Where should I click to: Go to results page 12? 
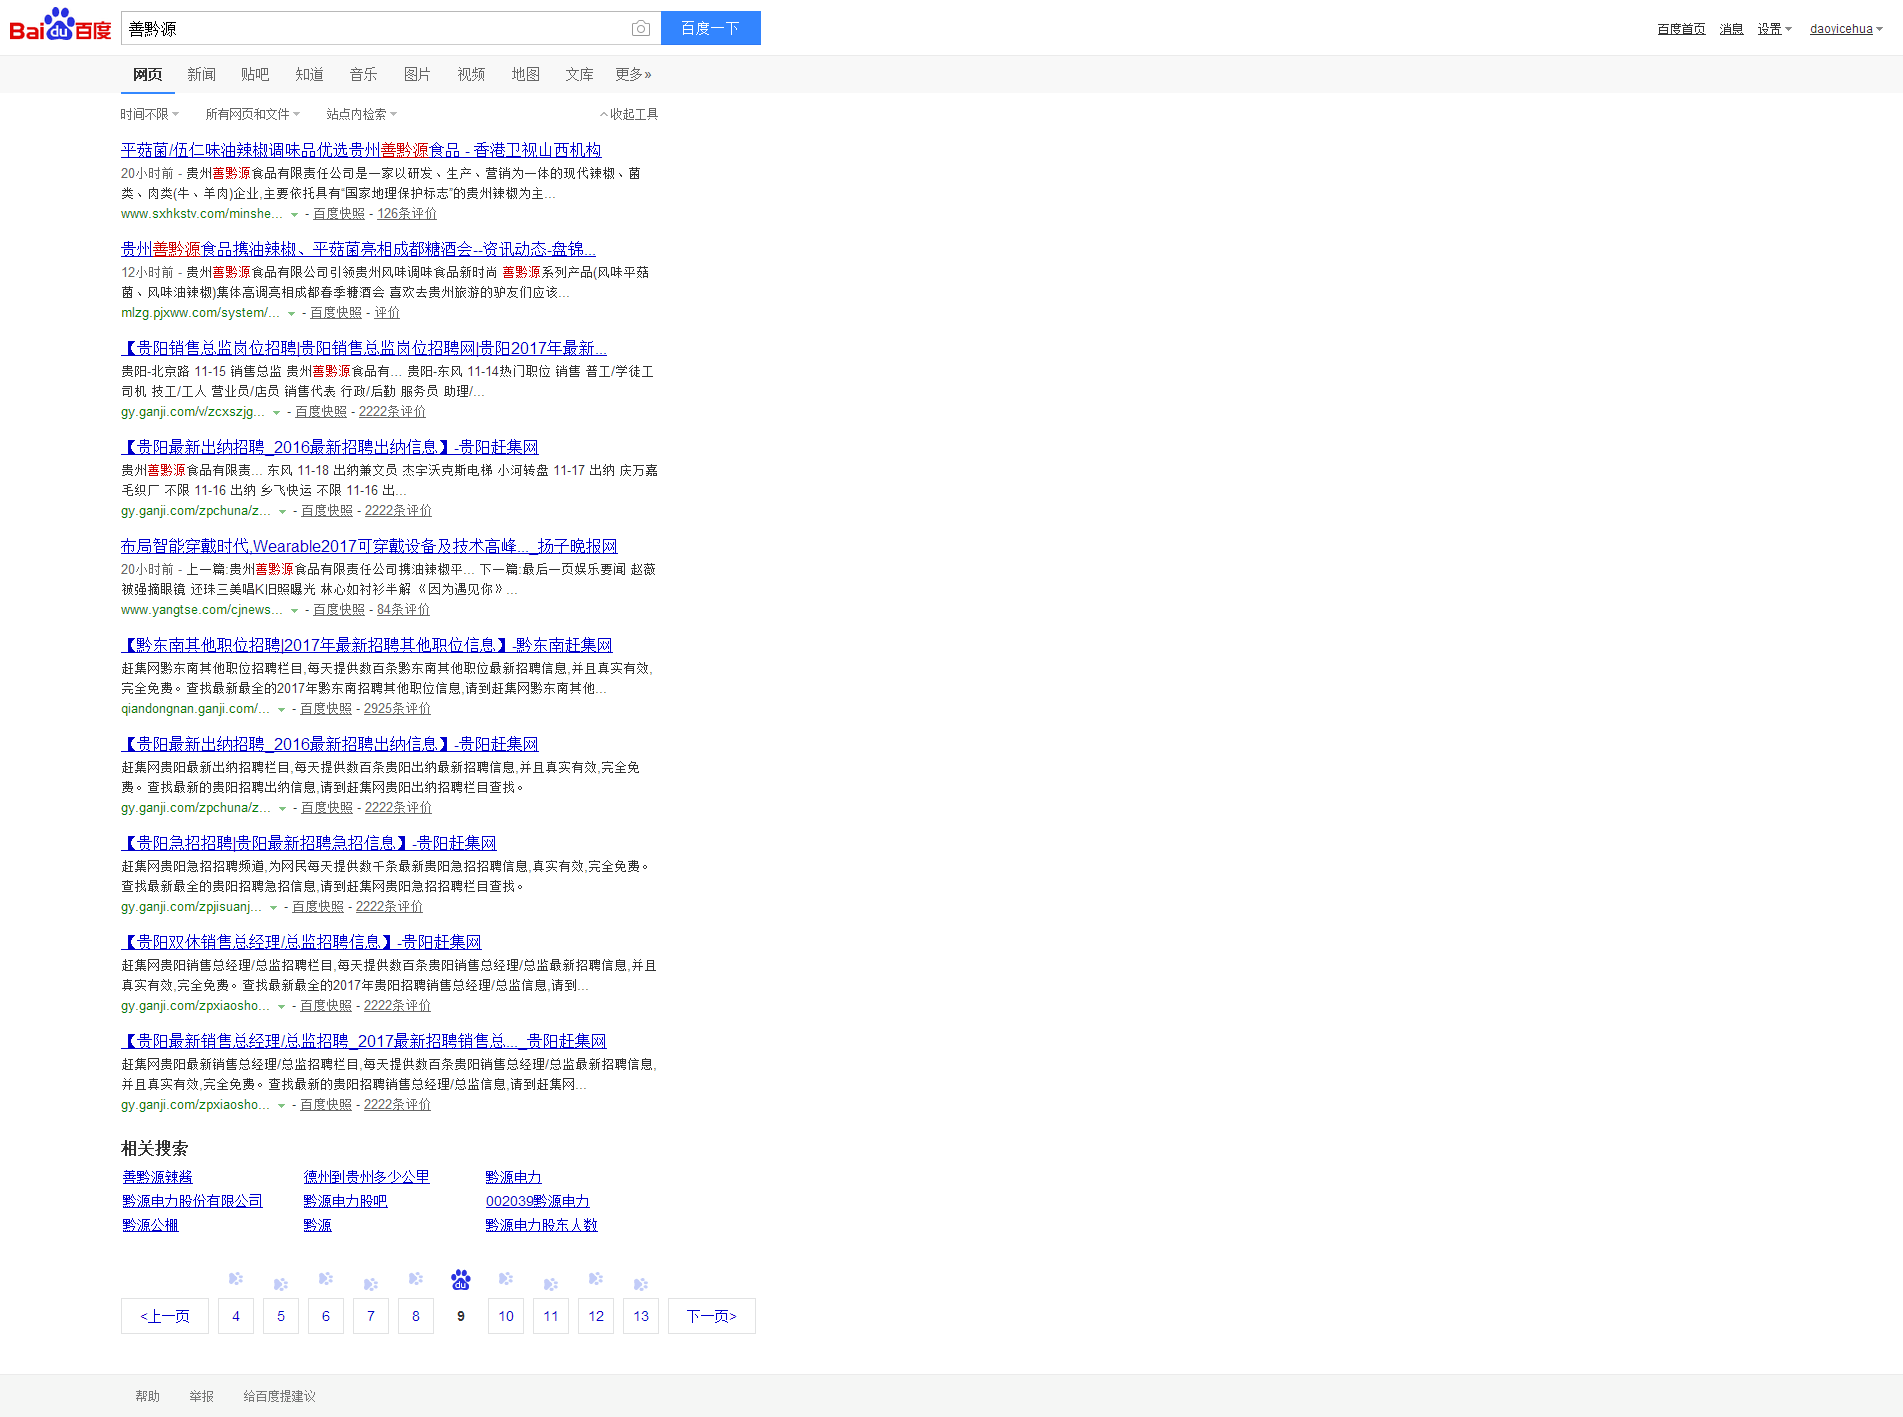[x=596, y=1316]
